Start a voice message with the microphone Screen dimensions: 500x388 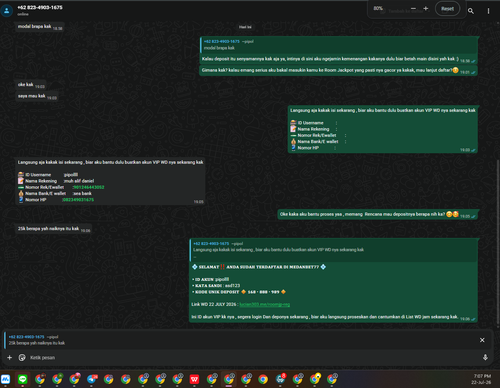pyautogui.click(x=485, y=357)
